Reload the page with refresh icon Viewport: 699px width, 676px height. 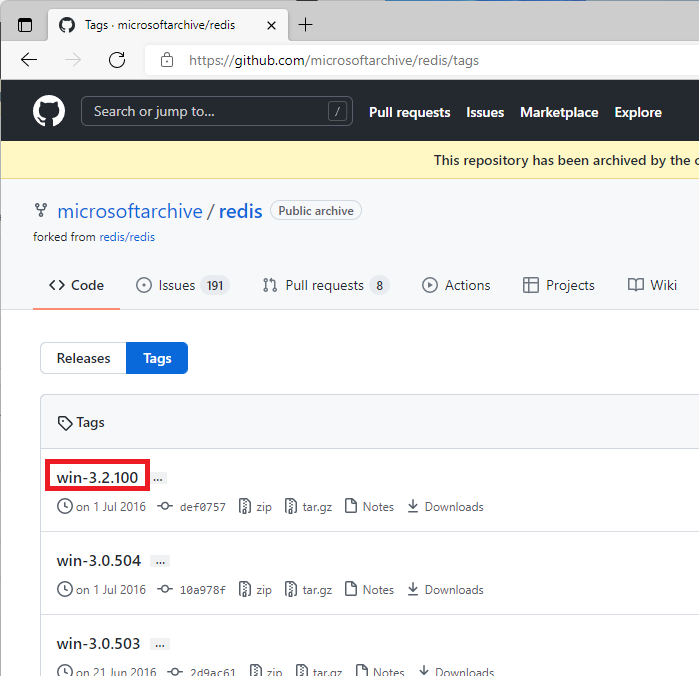click(117, 60)
